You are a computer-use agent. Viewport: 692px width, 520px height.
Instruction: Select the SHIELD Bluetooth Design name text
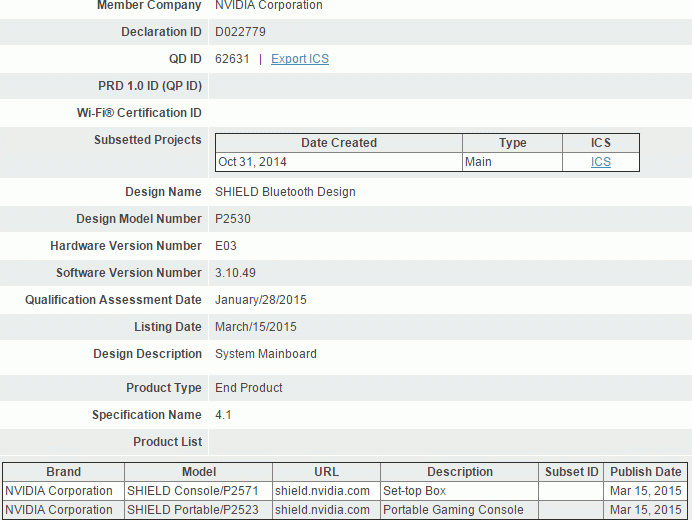285,192
